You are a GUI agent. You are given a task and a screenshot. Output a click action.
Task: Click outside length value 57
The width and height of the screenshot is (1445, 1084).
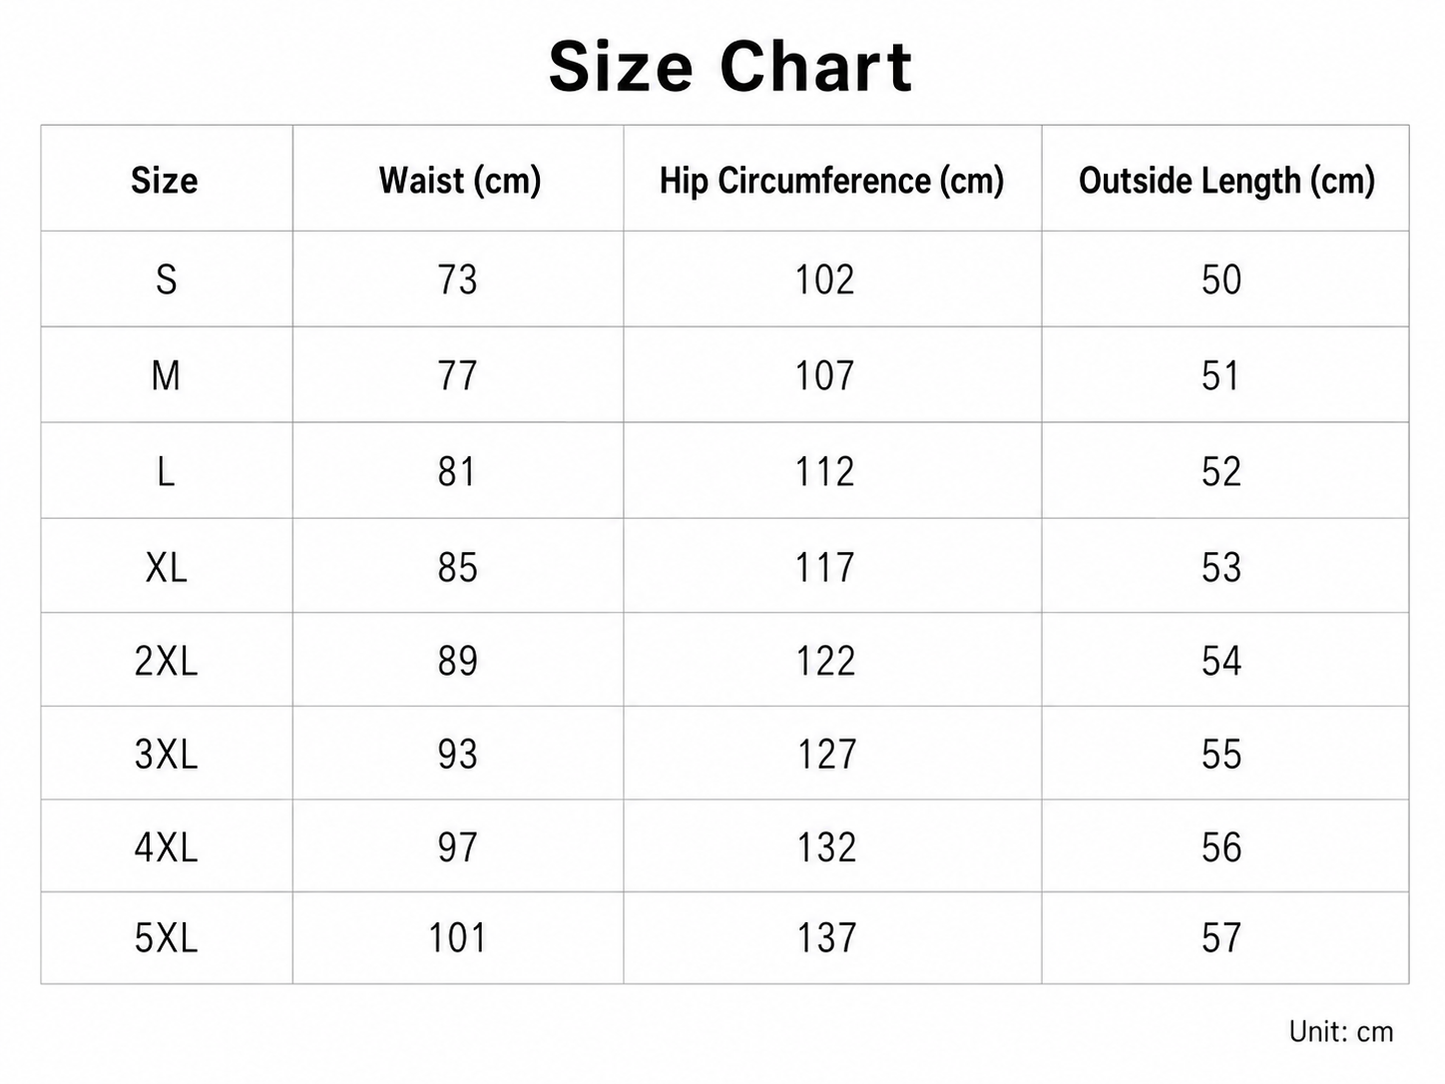(x=1222, y=938)
